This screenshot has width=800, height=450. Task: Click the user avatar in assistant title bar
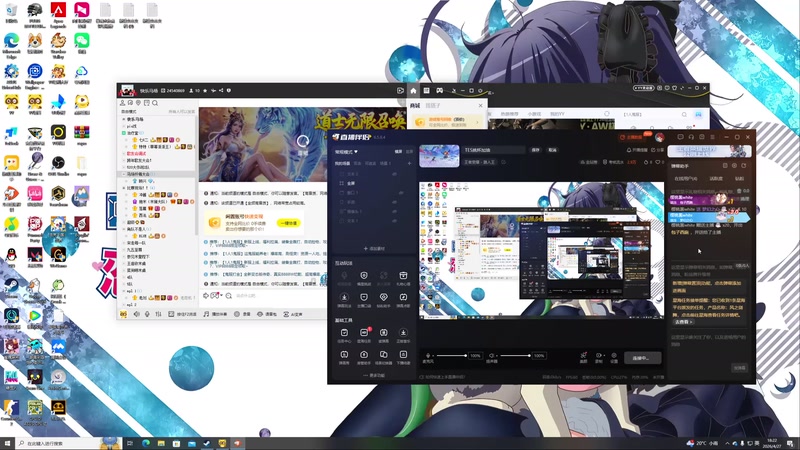click(660, 138)
